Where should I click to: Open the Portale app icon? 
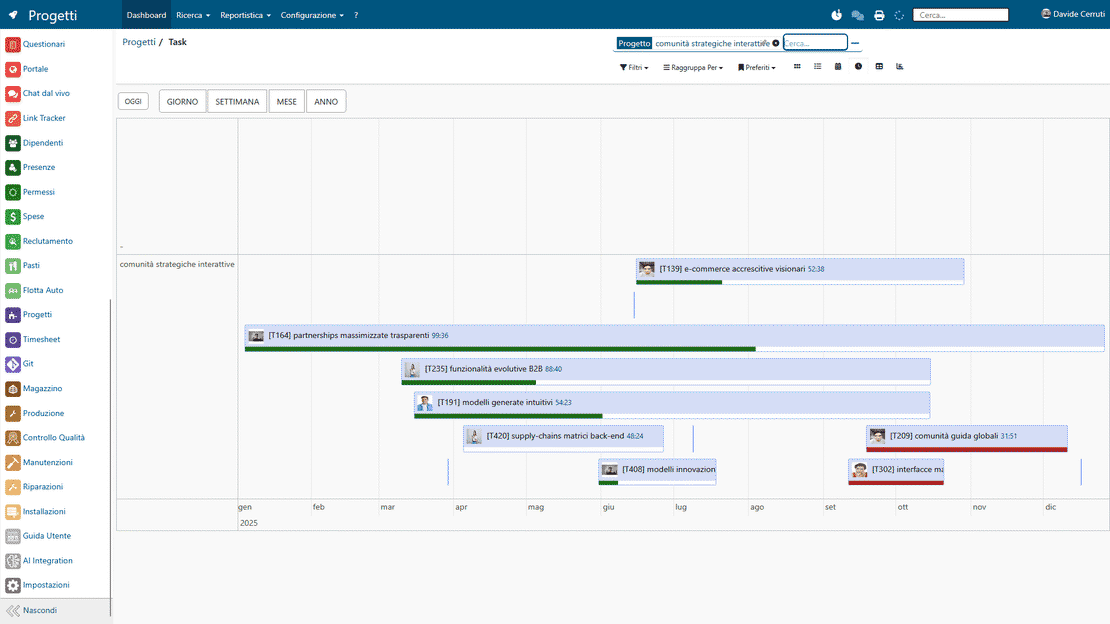click(x=13, y=69)
